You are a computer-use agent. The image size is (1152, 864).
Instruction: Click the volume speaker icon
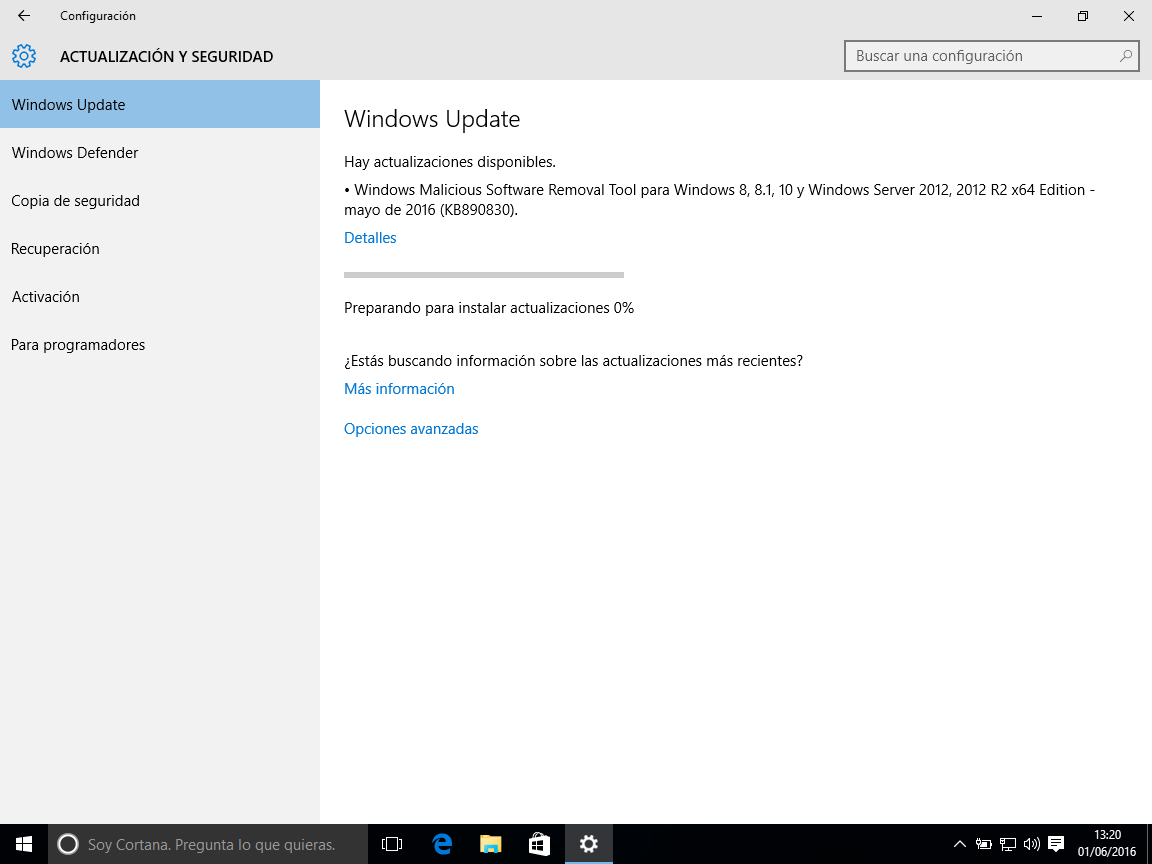click(1032, 844)
